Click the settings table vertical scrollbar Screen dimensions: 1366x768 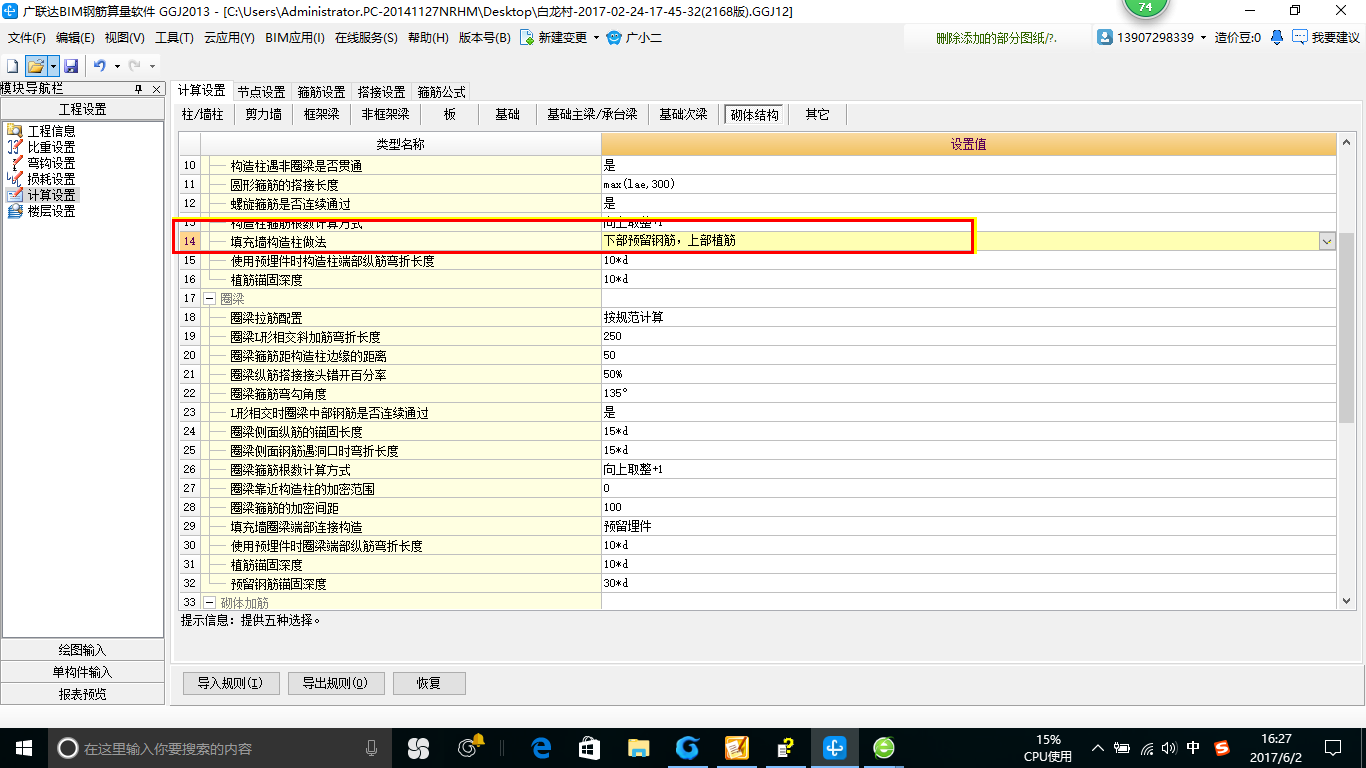click(x=1347, y=328)
